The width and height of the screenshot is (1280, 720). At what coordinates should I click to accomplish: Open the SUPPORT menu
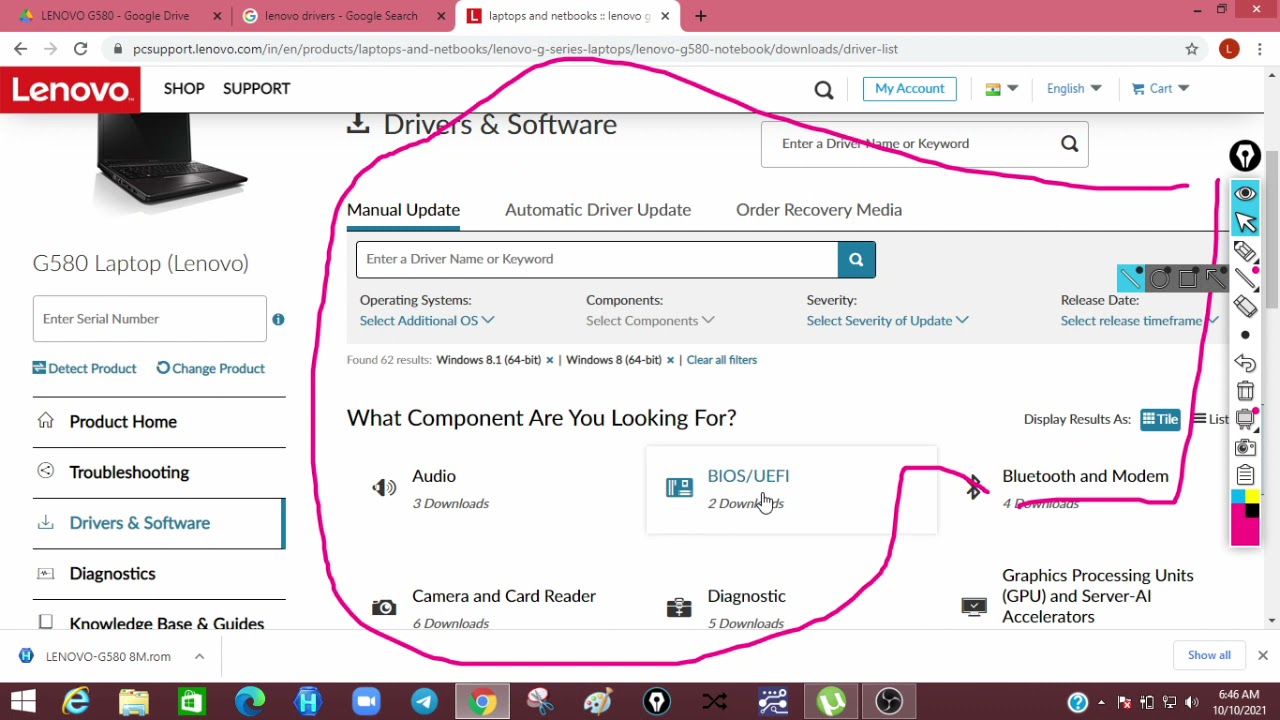(x=256, y=89)
